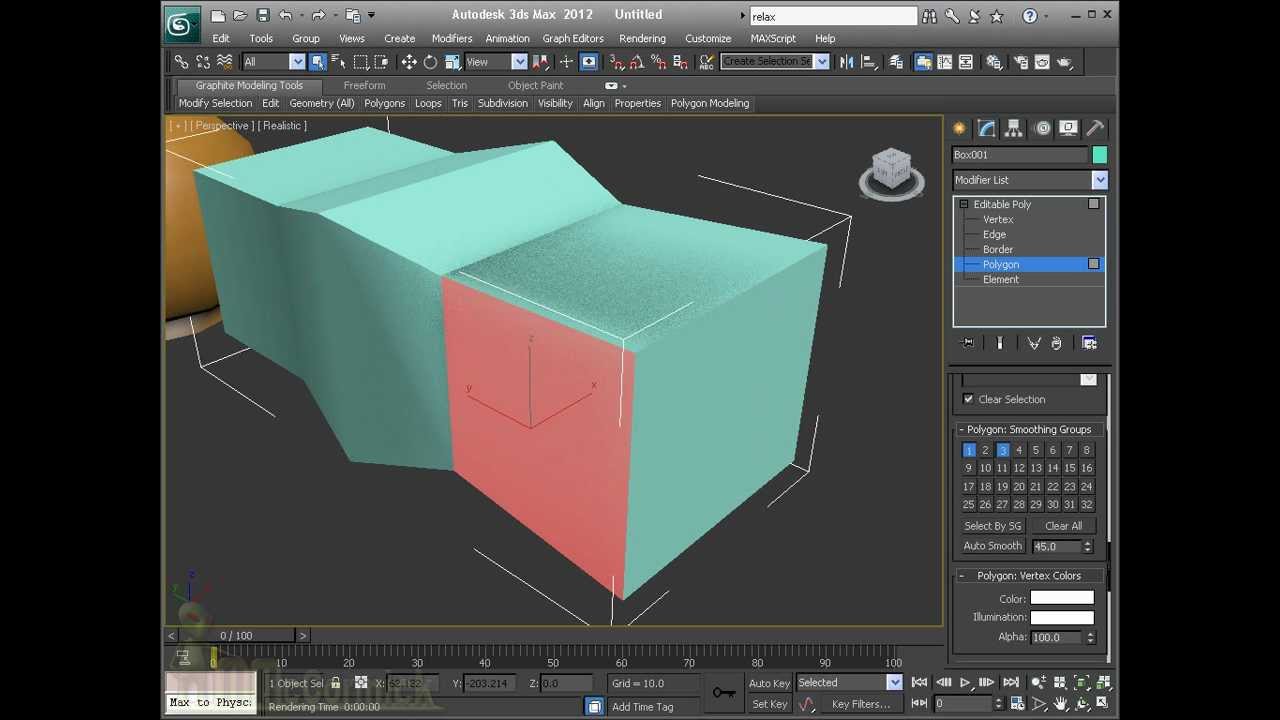Switch to the Object Paint ribbon tab
1280x720 pixels.
[x=535, y=85]
